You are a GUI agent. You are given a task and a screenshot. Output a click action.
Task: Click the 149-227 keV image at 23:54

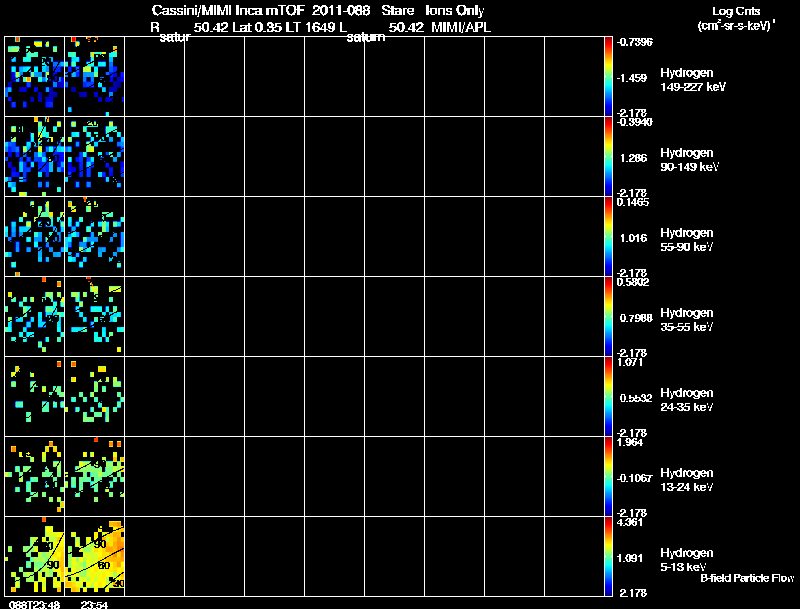[94, 77]
